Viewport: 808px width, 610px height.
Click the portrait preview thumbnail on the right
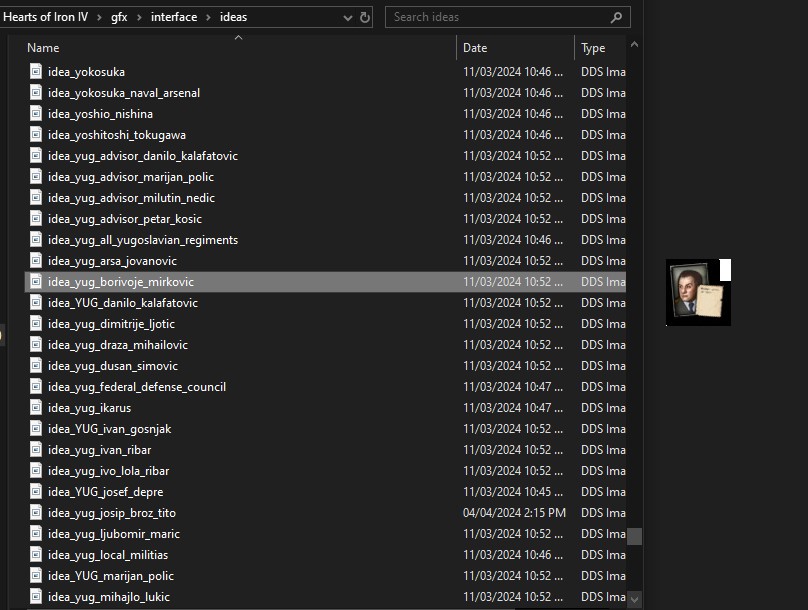pos(697,292)
